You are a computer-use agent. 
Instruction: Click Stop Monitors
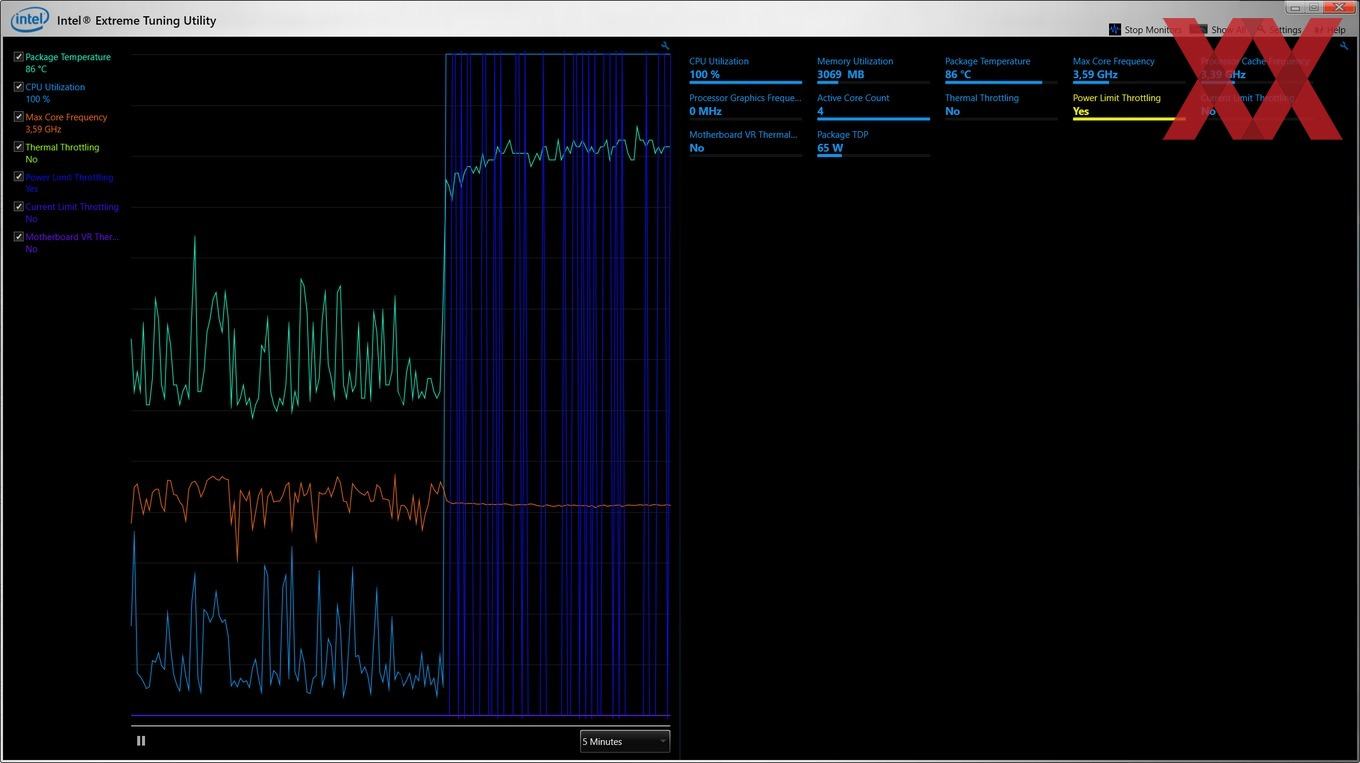click(1145, 30)
